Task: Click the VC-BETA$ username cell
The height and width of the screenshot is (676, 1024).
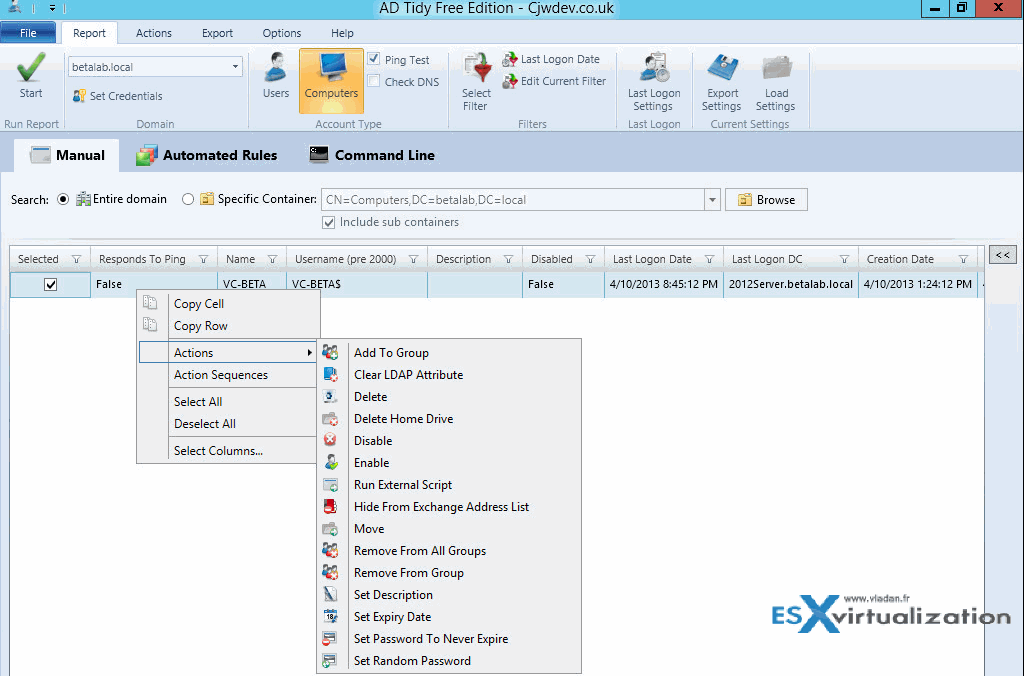Action: click(357, 284)
